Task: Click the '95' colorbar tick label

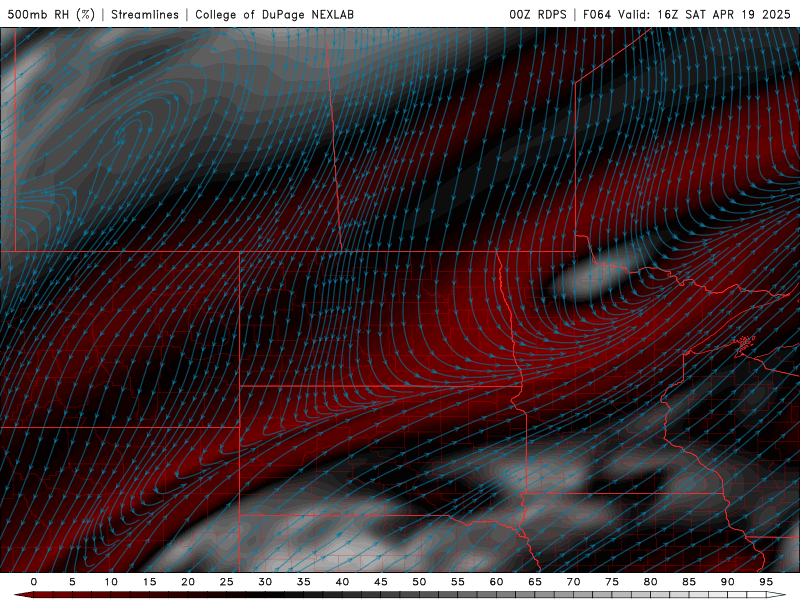Action: pyautogui.click(x=766, y=582)
